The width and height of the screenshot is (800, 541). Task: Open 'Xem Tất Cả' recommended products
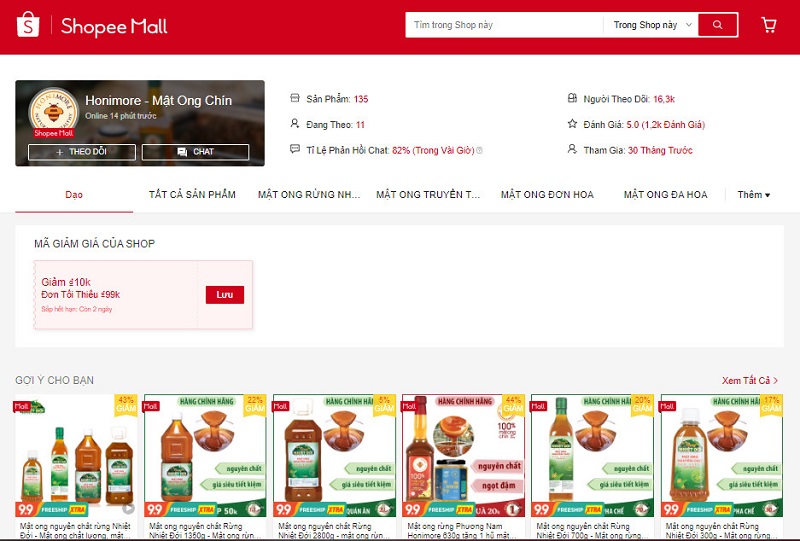click(x=750, y=380)
